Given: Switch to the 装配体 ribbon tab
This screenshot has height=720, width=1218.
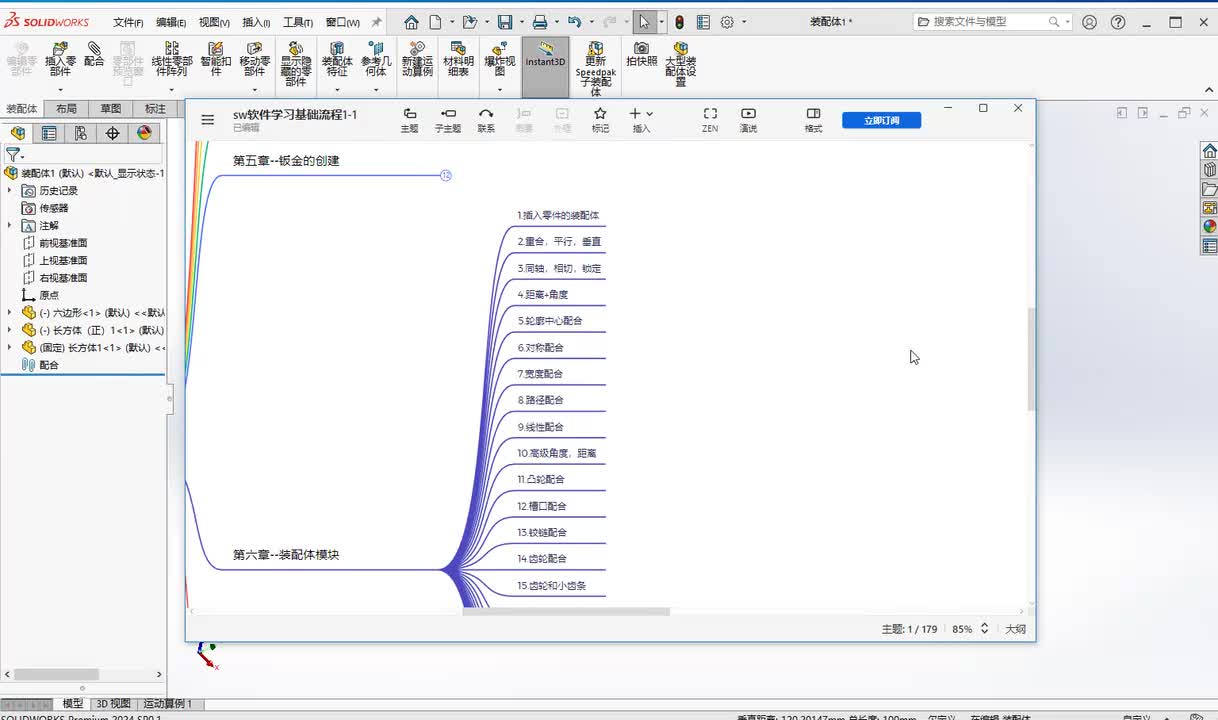Looking at the screenshot, I should 21,109.
